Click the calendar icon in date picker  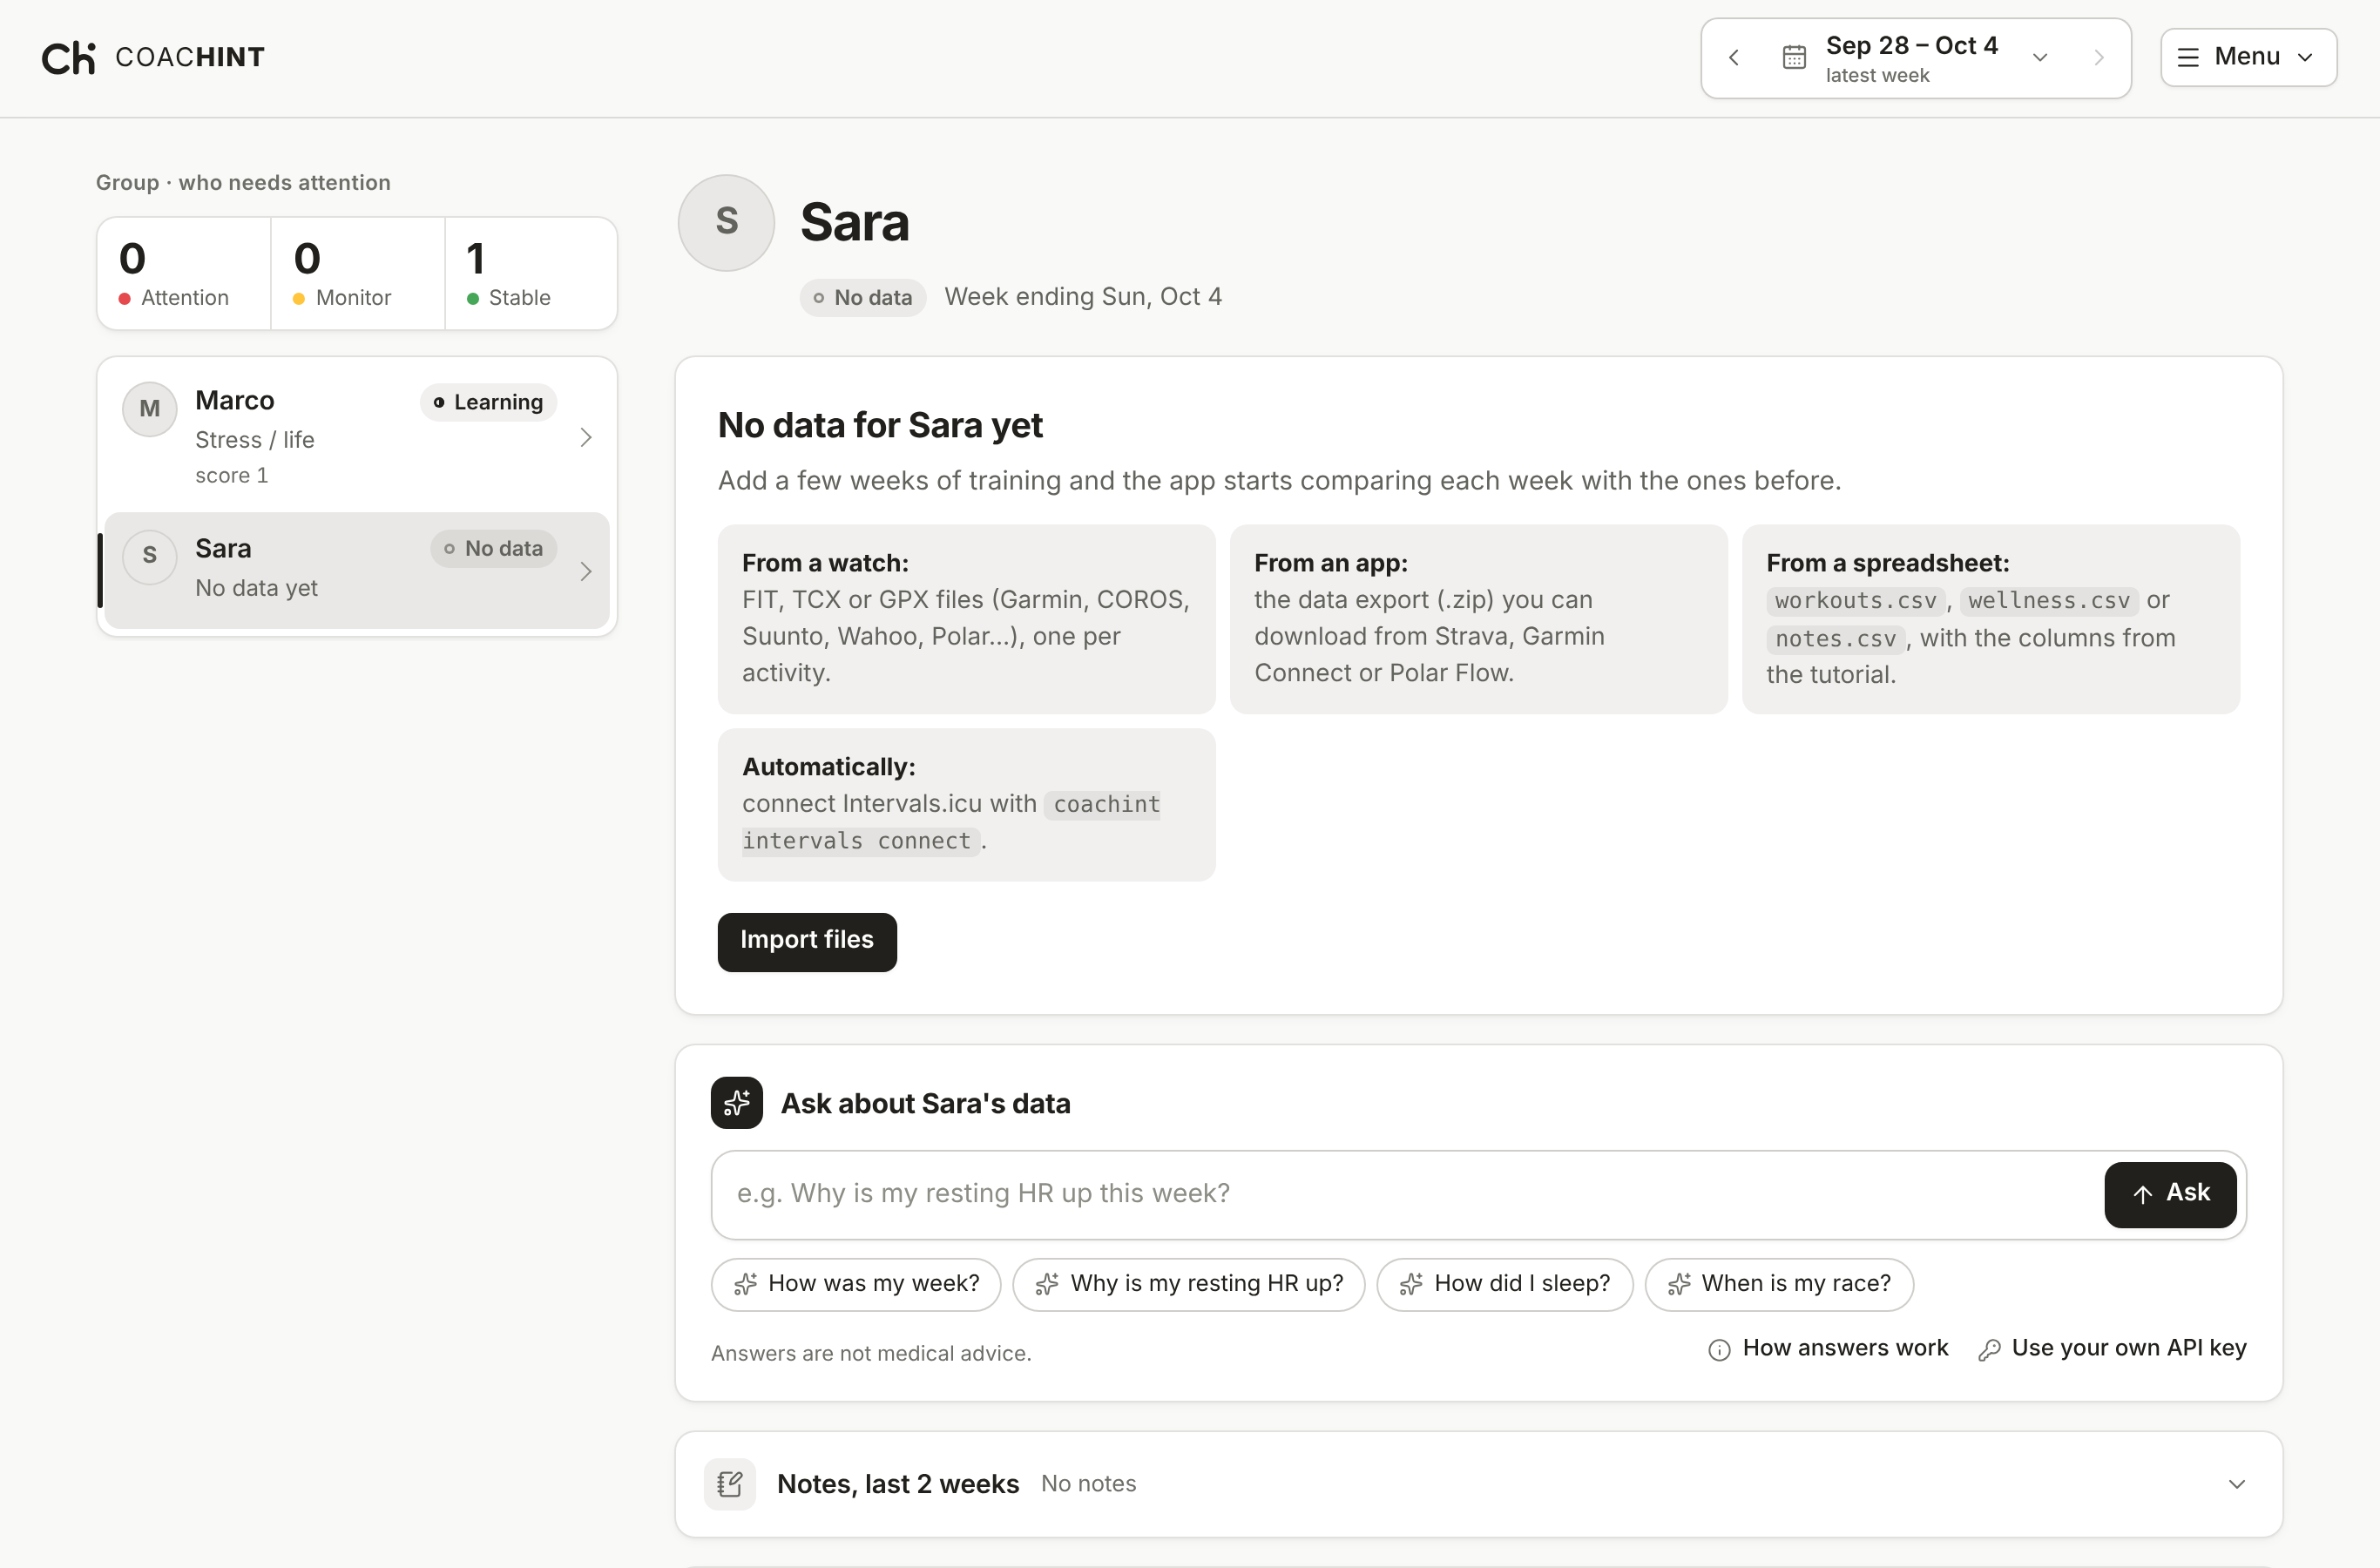(1794, 58)
